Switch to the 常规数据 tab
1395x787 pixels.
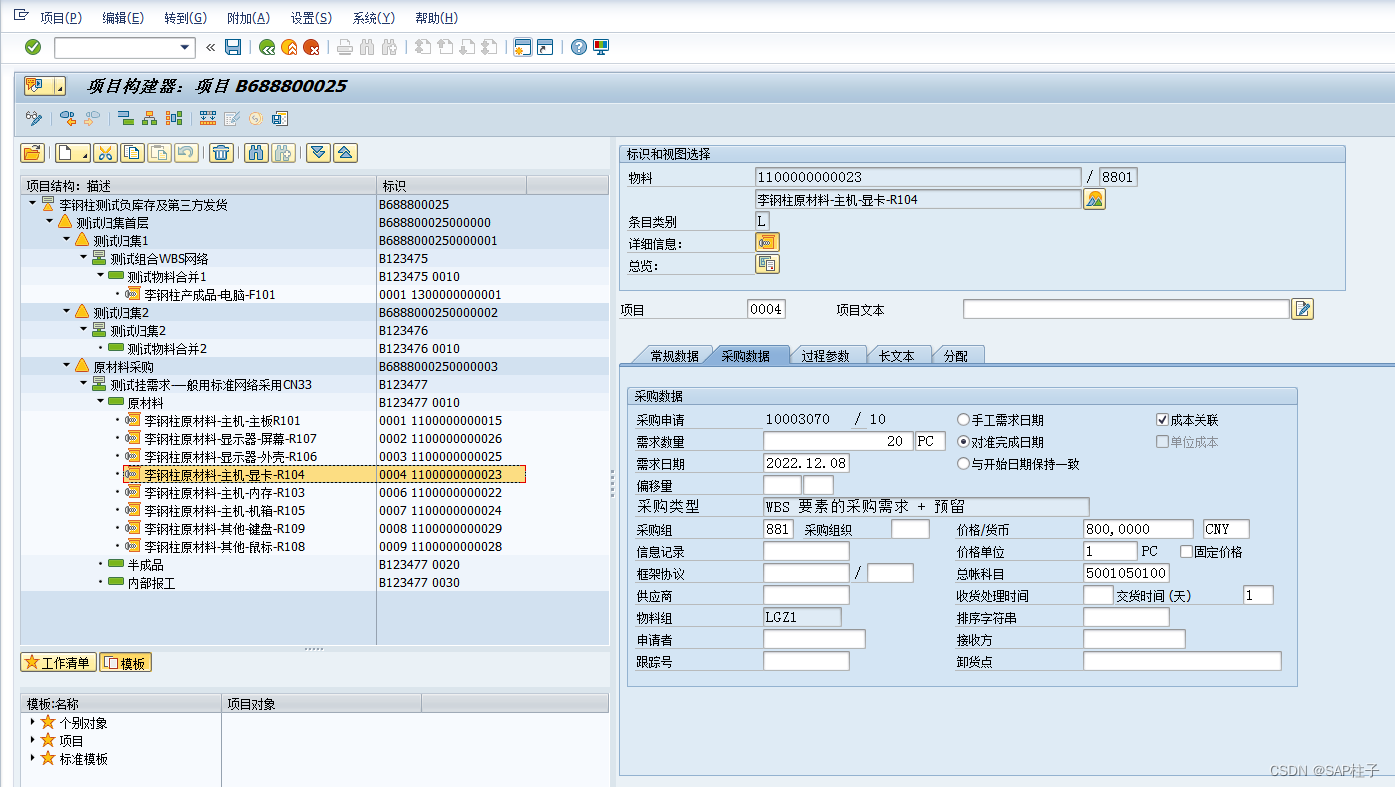click(x=674, y=356)
